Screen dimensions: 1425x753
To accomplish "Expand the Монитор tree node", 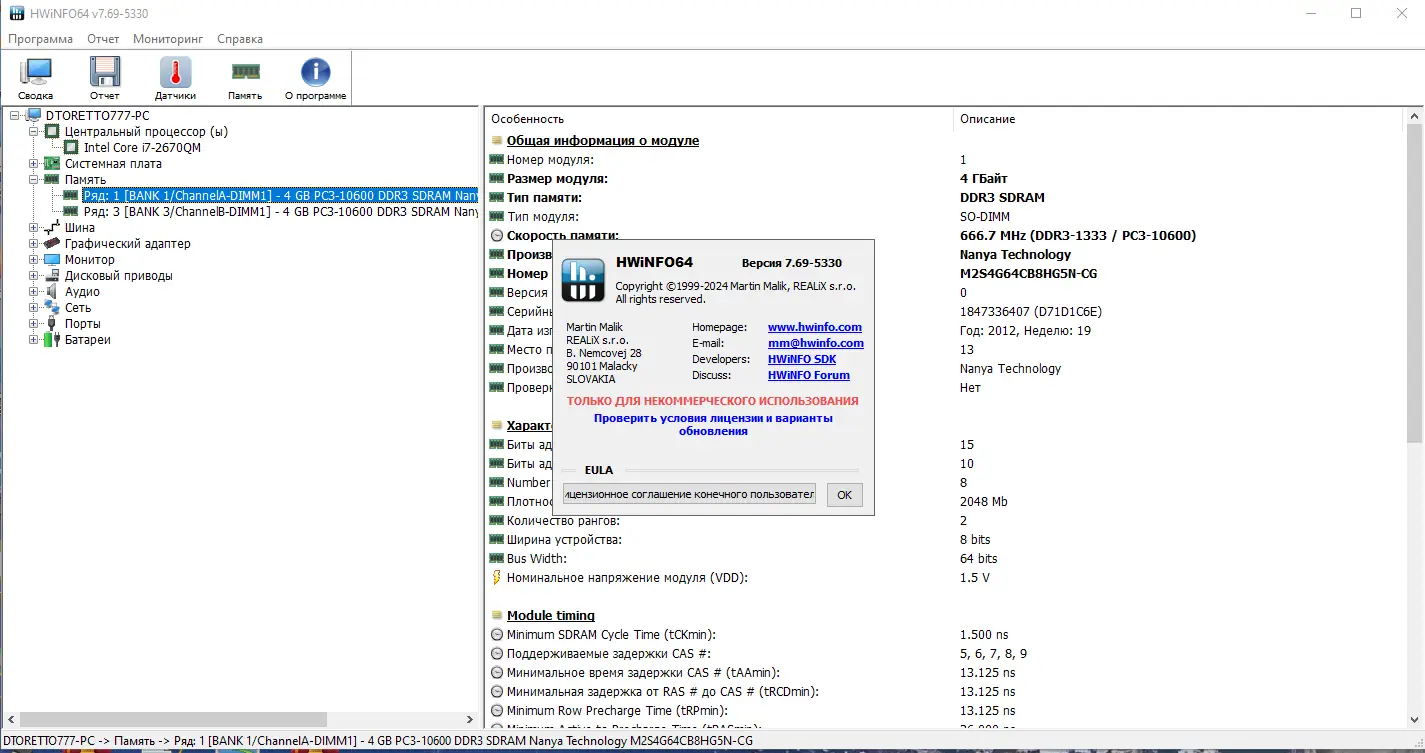I will pyautogui.click(x=34, y=260).
